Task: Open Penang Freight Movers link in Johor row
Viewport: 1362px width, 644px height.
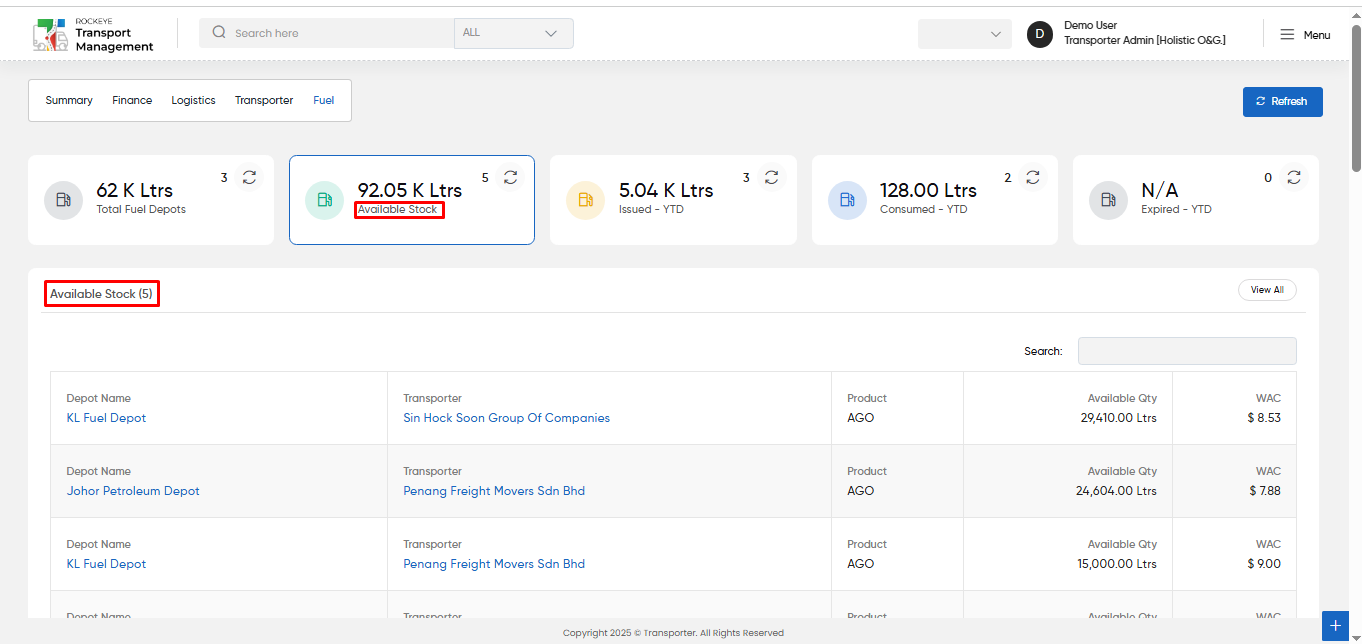Action: 494,491
